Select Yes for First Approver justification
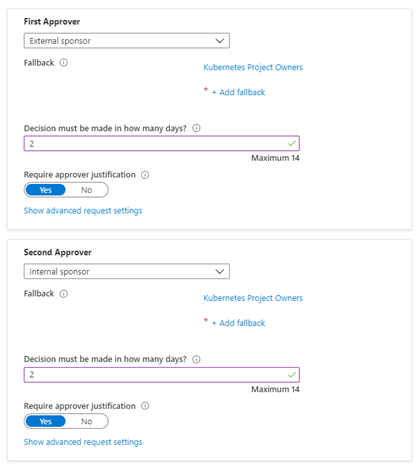Screen dimensions: 420x471 (46, 190)
